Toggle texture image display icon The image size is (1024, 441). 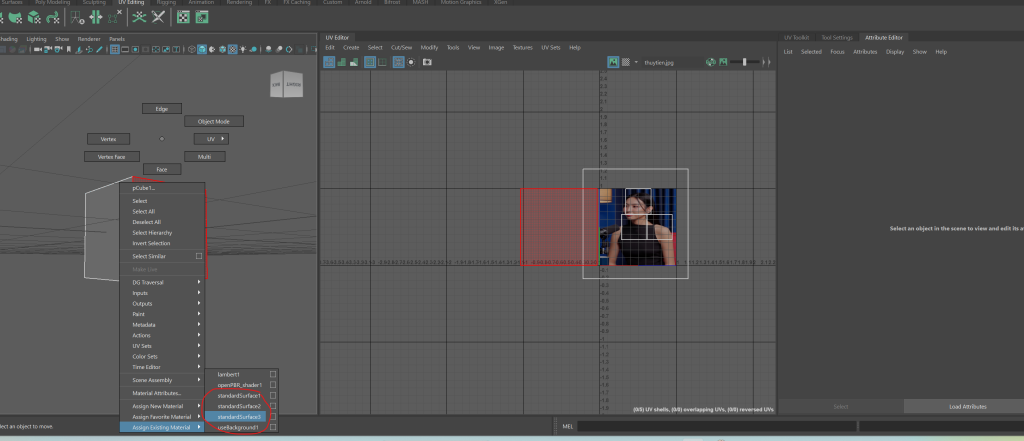click(614, 62)
